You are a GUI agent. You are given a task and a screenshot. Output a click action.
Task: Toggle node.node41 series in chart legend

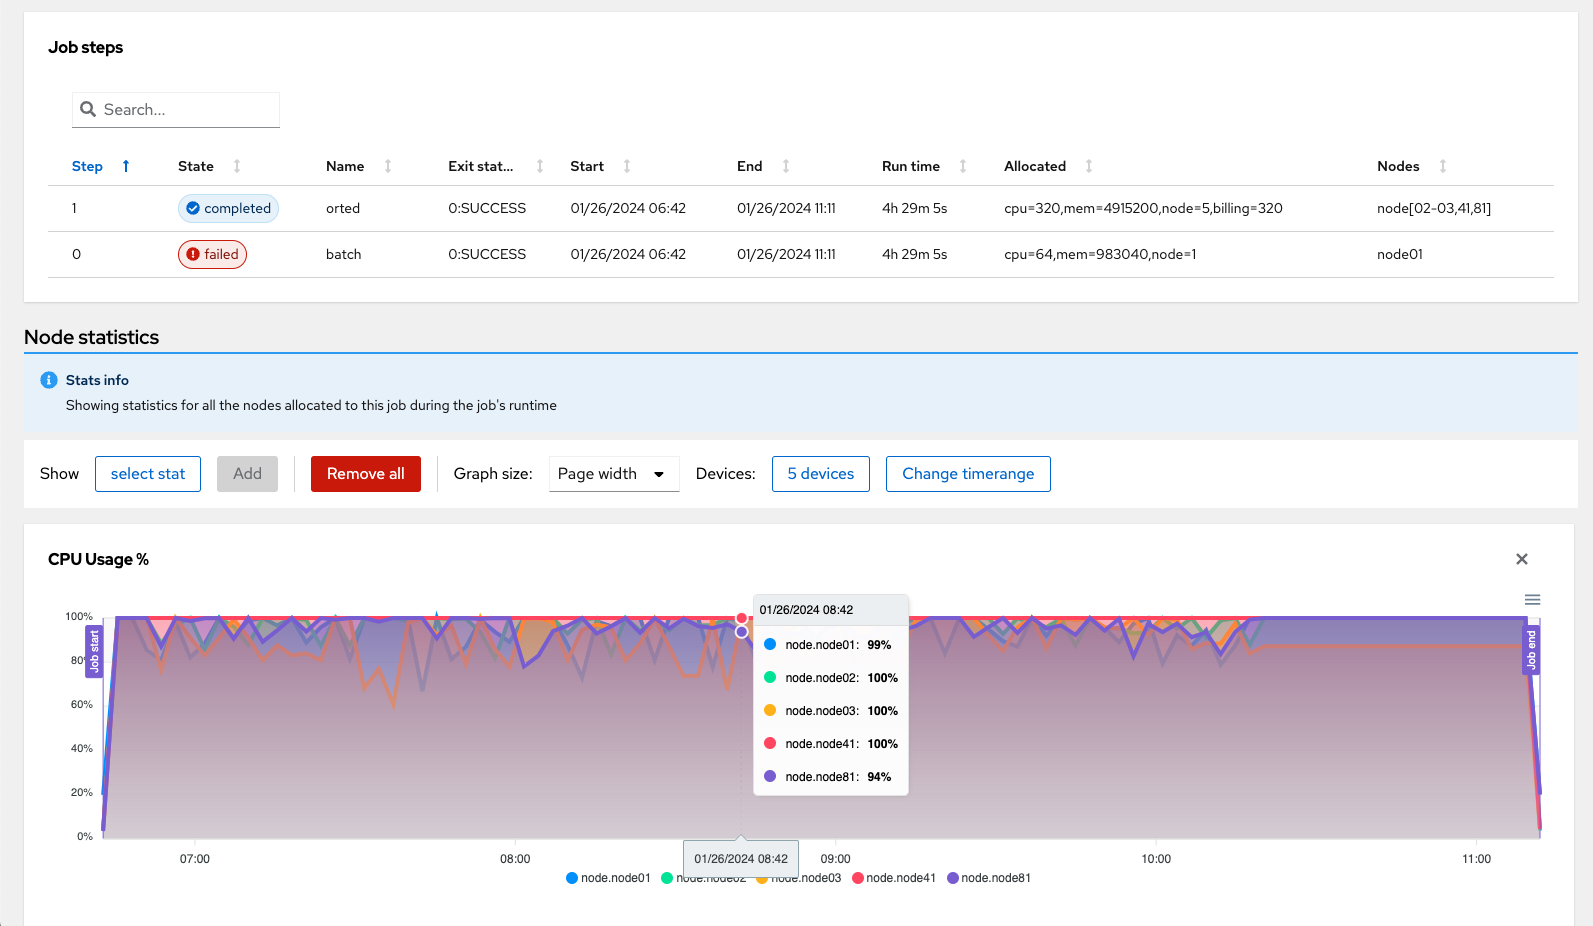coord(894,878)
